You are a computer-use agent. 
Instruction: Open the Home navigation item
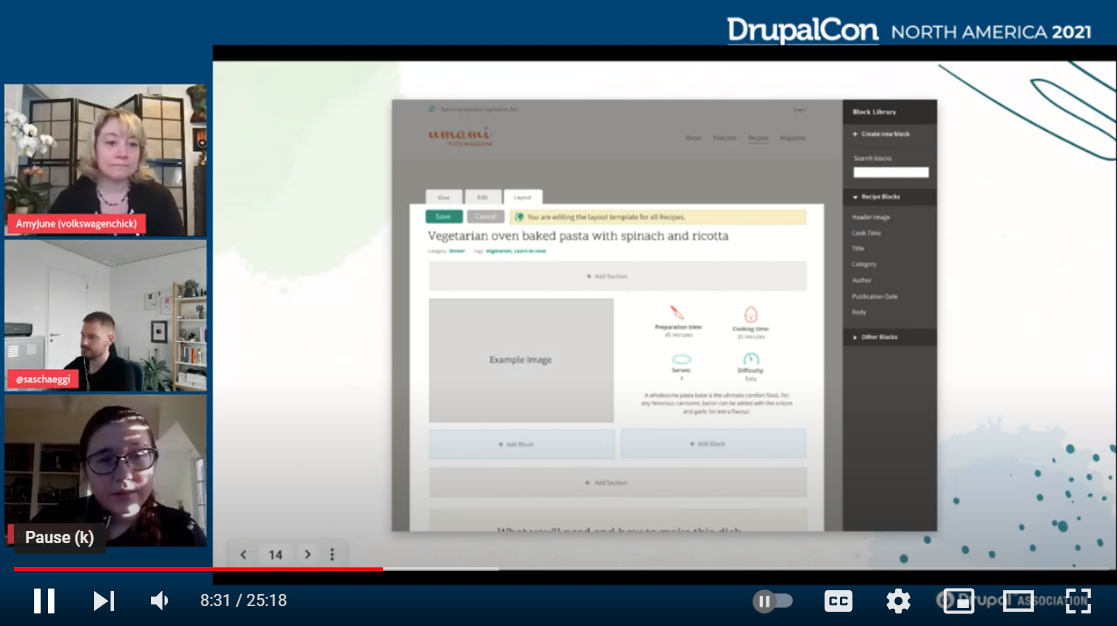(x=693, y=137)
